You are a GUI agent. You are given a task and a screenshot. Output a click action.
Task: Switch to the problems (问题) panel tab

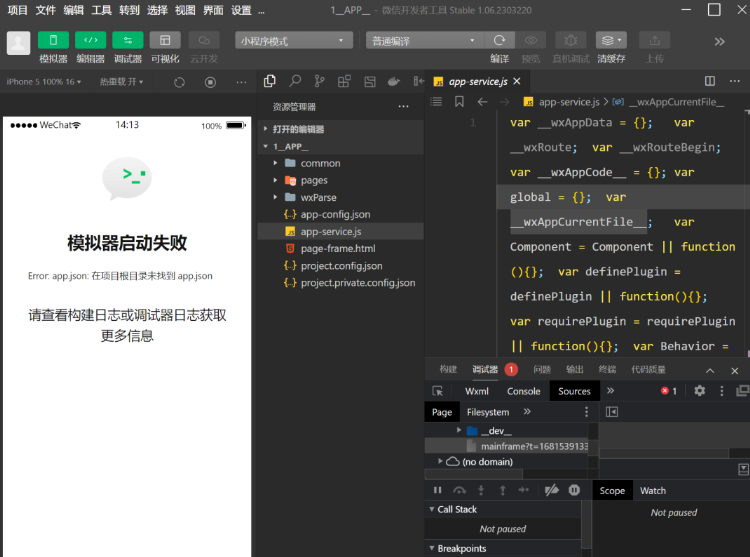click(x=542, y=369)
